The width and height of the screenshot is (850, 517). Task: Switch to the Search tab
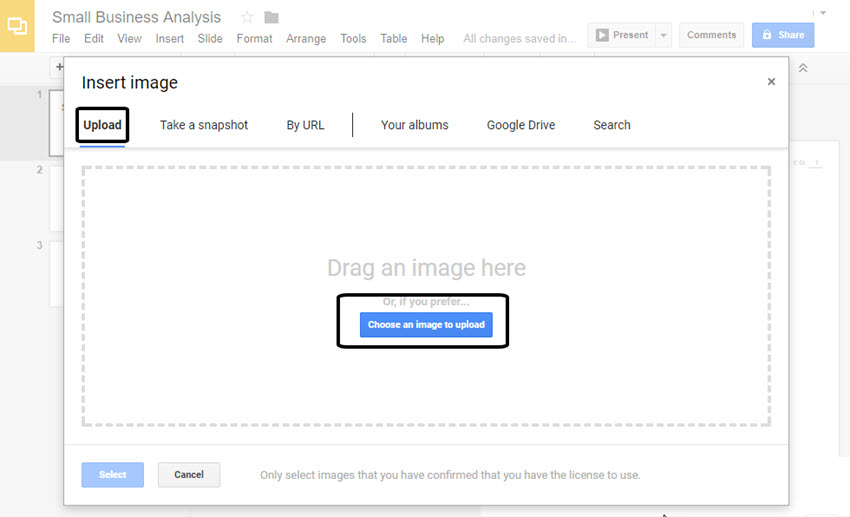tap(611, 125)
